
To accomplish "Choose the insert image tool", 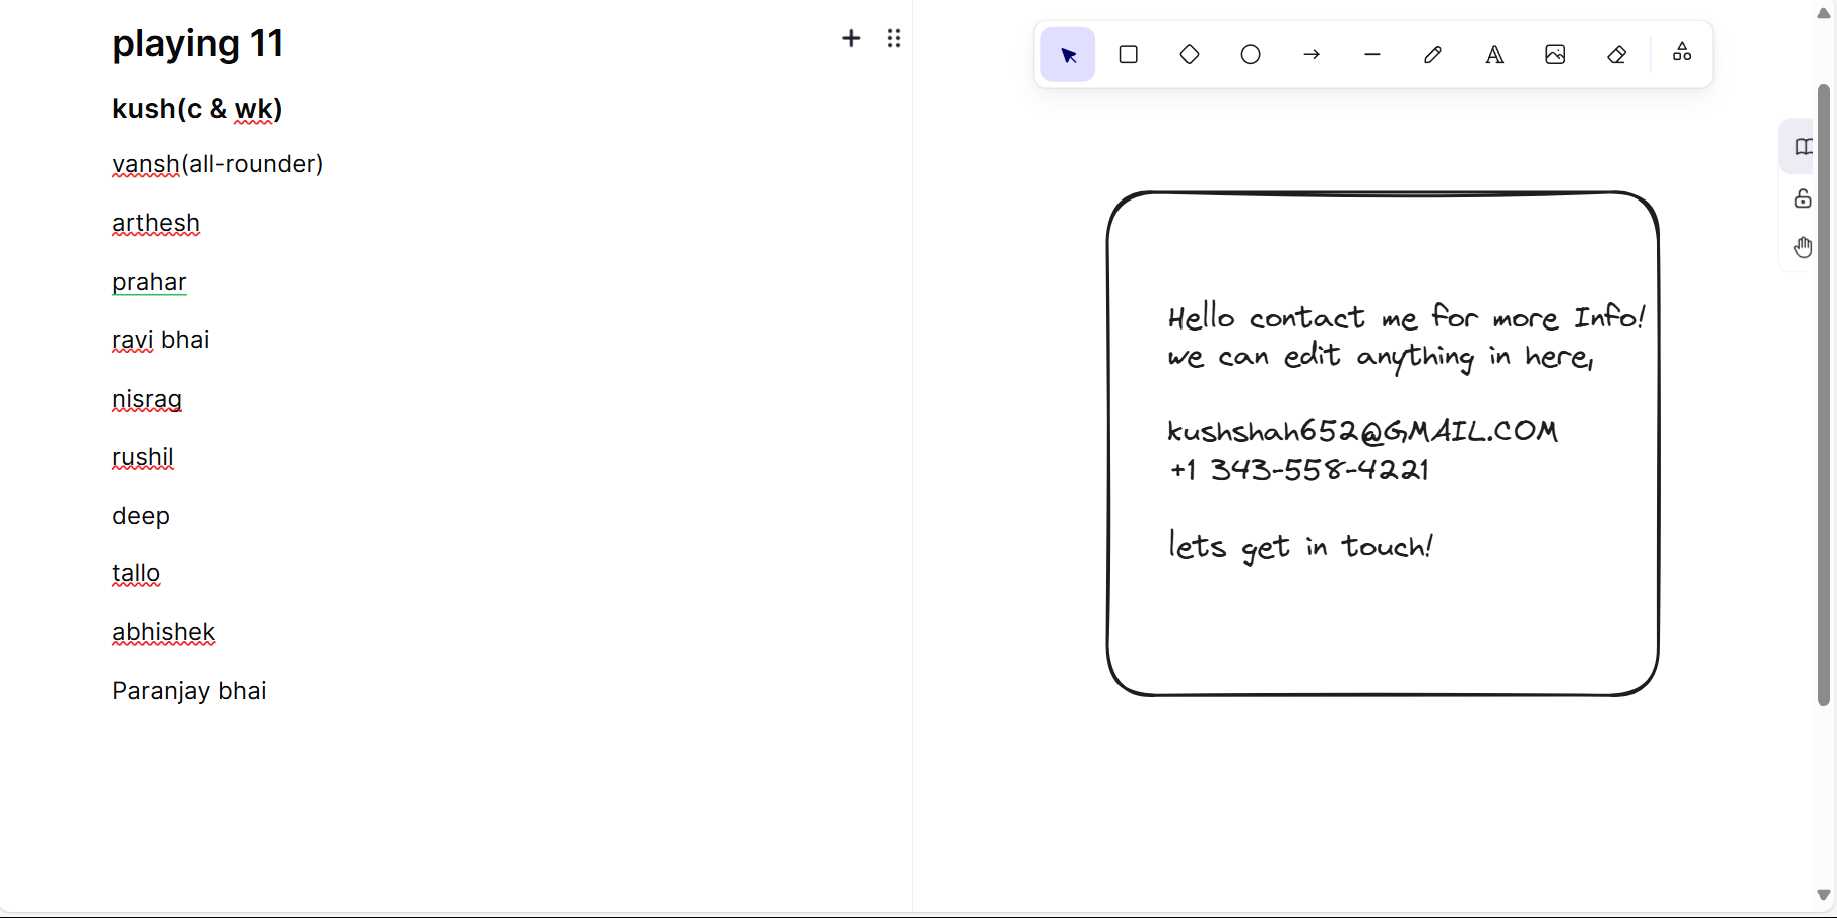I will [x=1555, y=54].
